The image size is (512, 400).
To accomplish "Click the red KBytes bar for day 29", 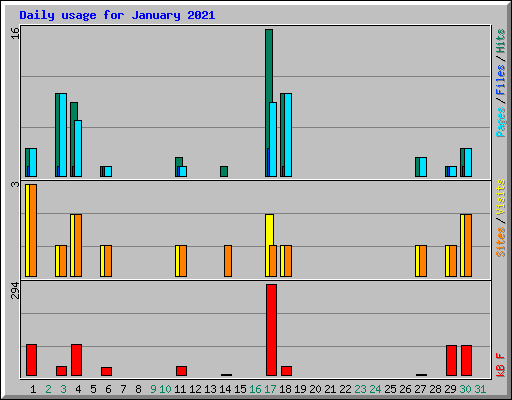I will click(x=451, y=361).
